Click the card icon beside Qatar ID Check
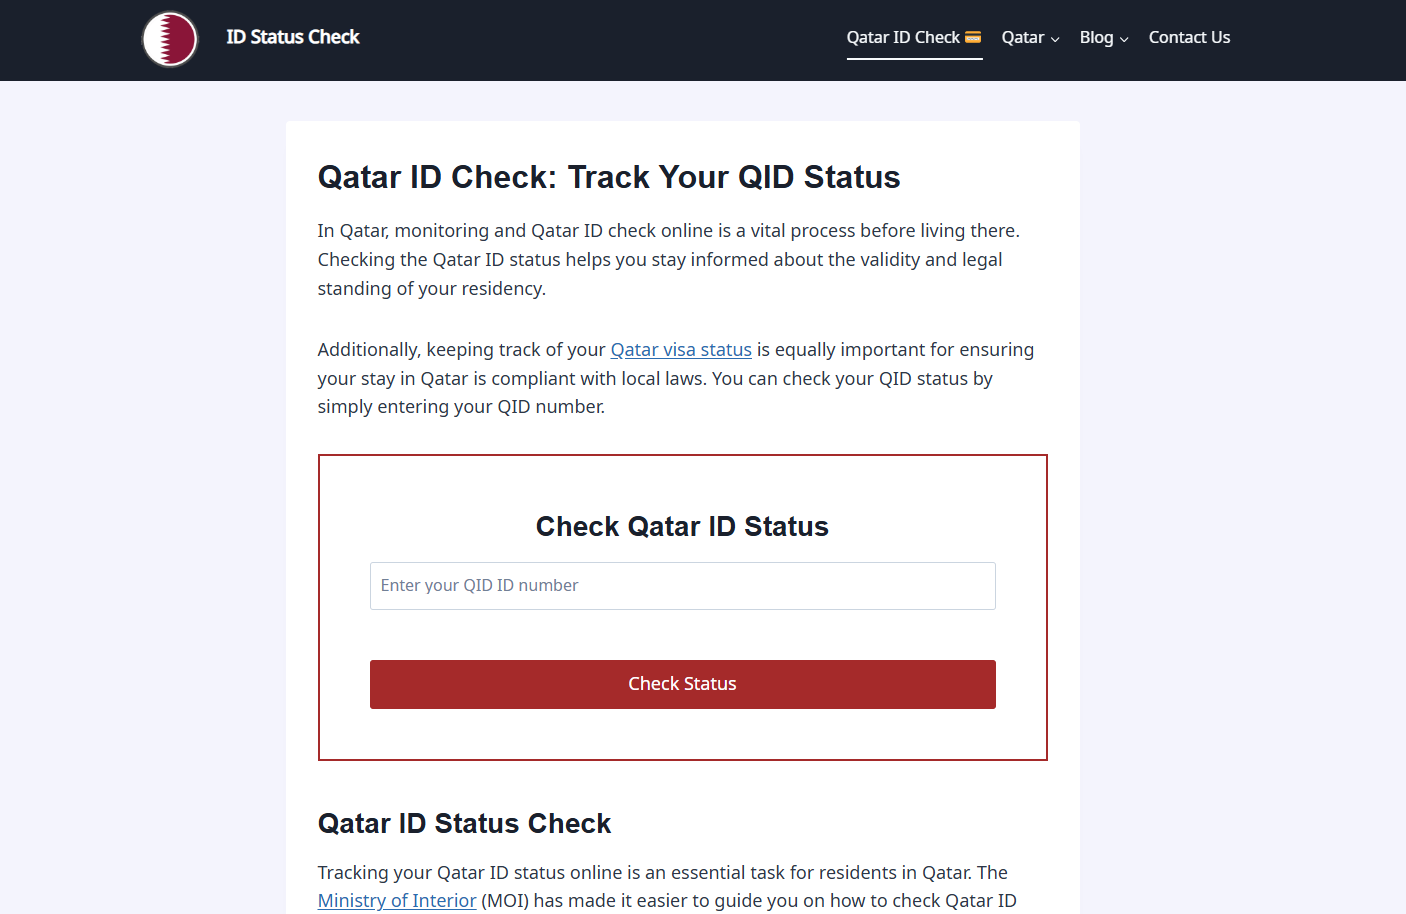1406x914 pixels. pyautogui.click(x=973, y=38)
